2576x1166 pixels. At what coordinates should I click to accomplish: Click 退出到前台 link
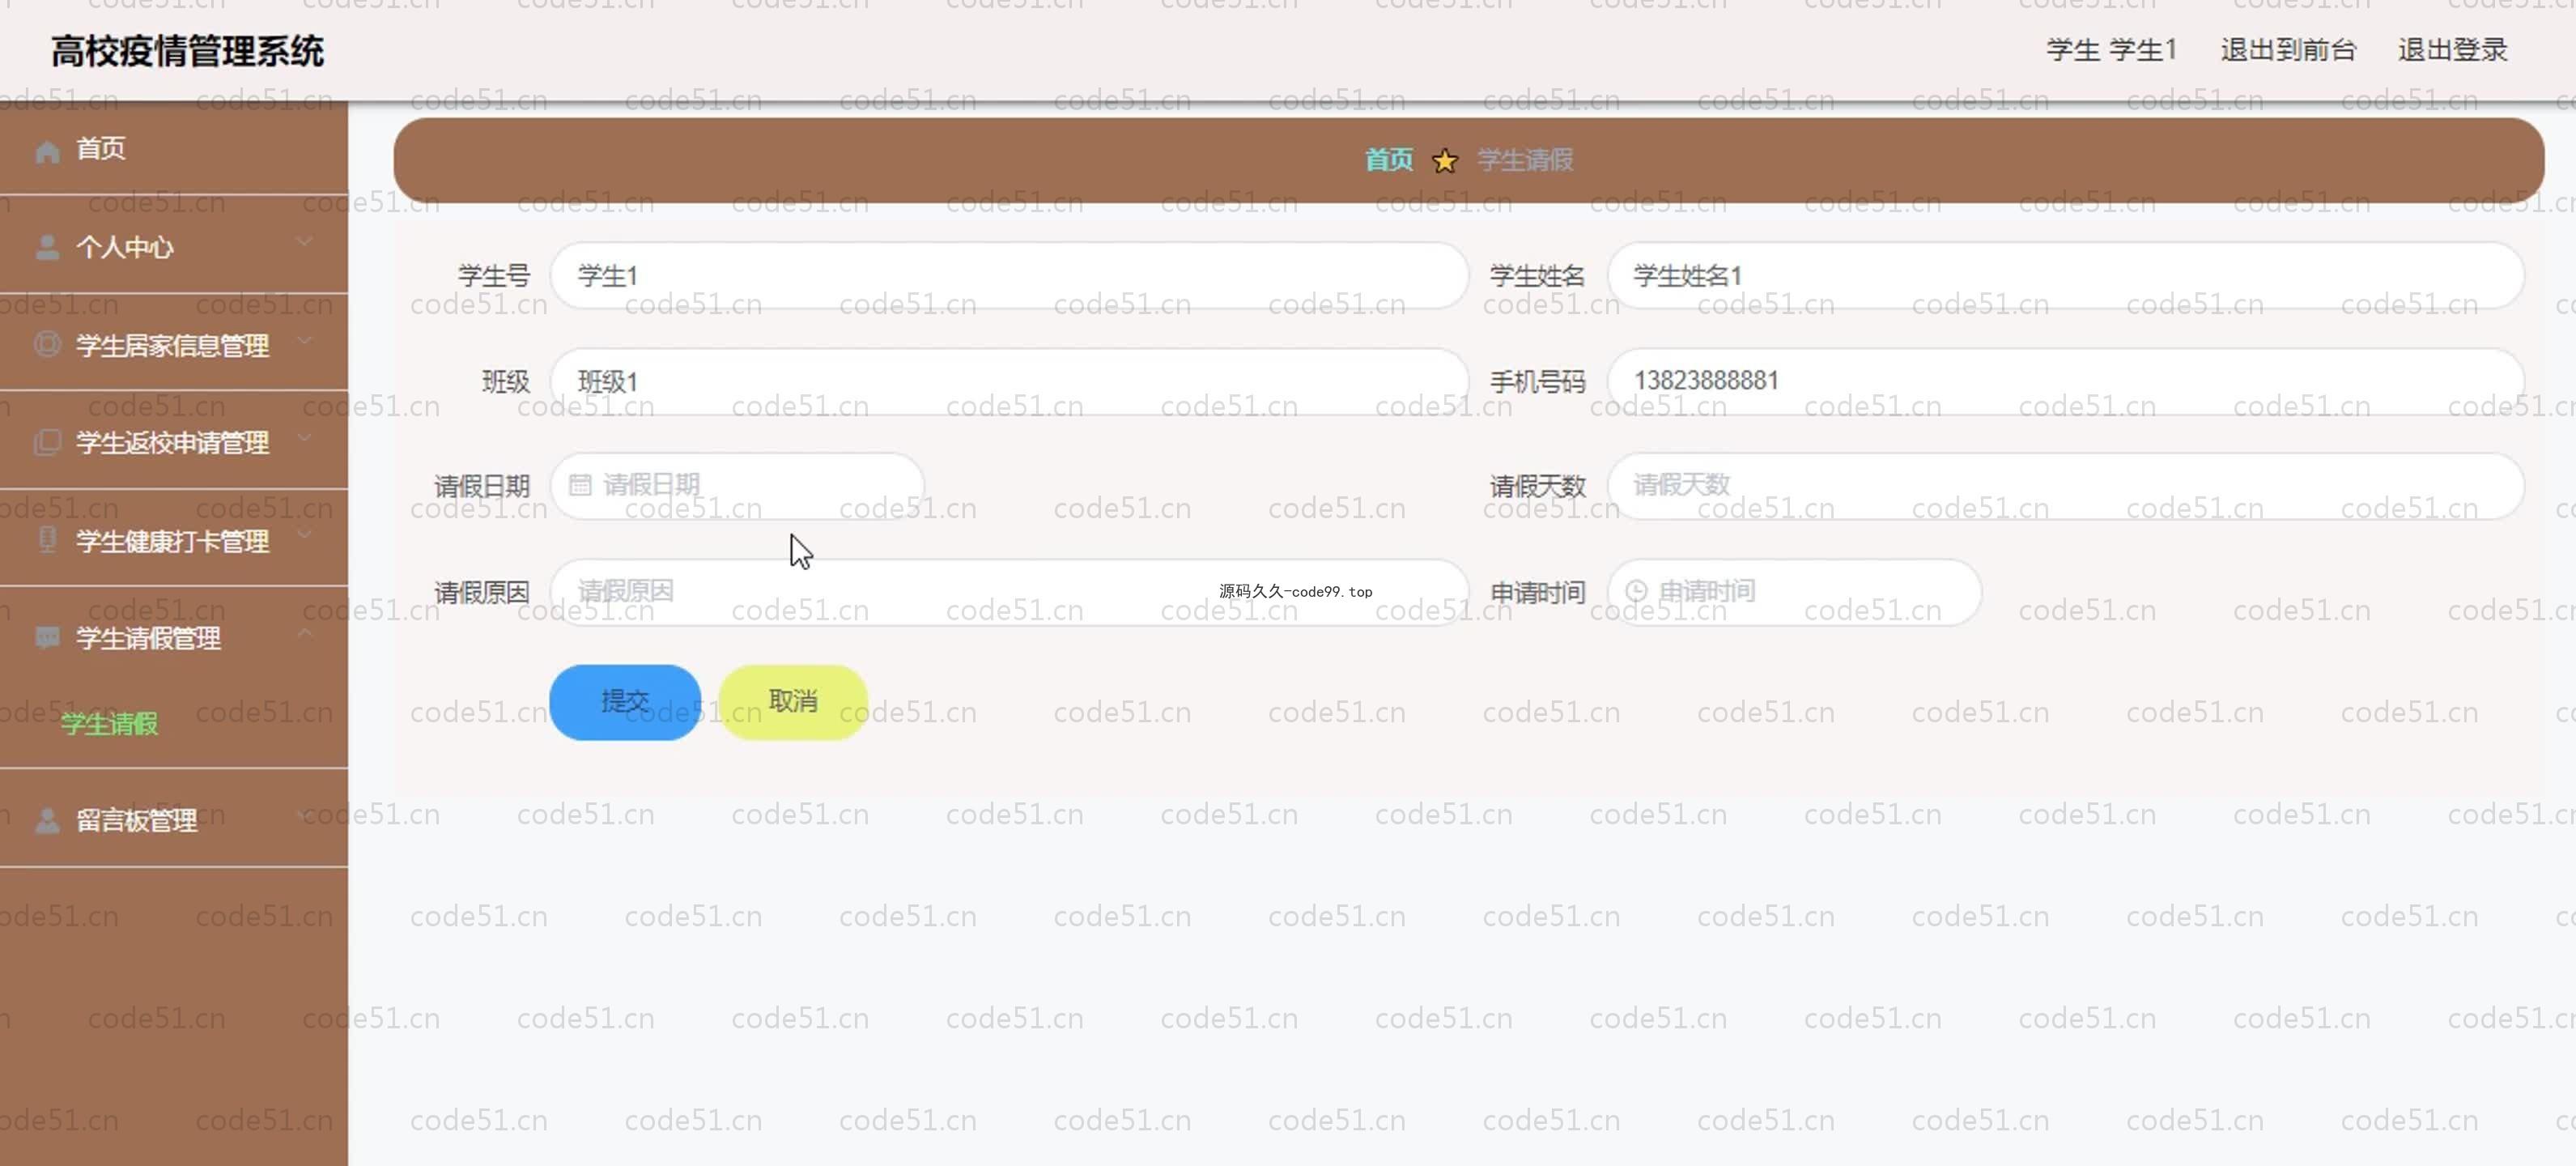click(2288, 50)
